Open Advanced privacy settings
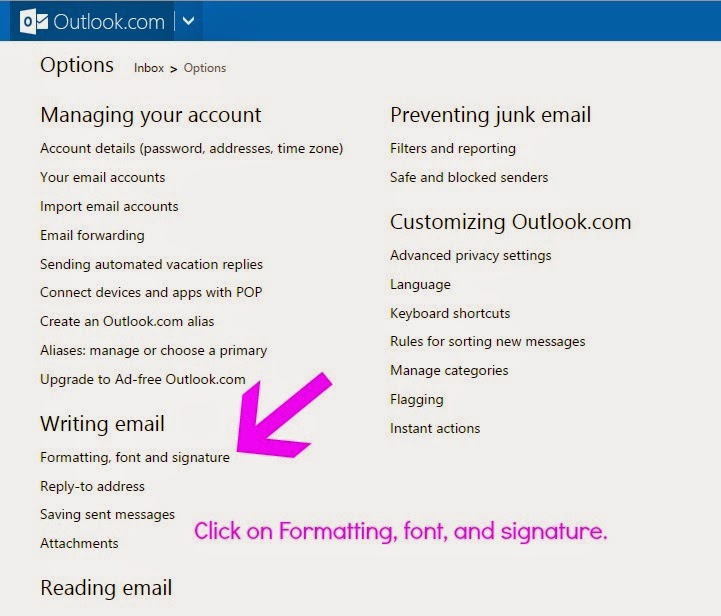 click(470, 256)
